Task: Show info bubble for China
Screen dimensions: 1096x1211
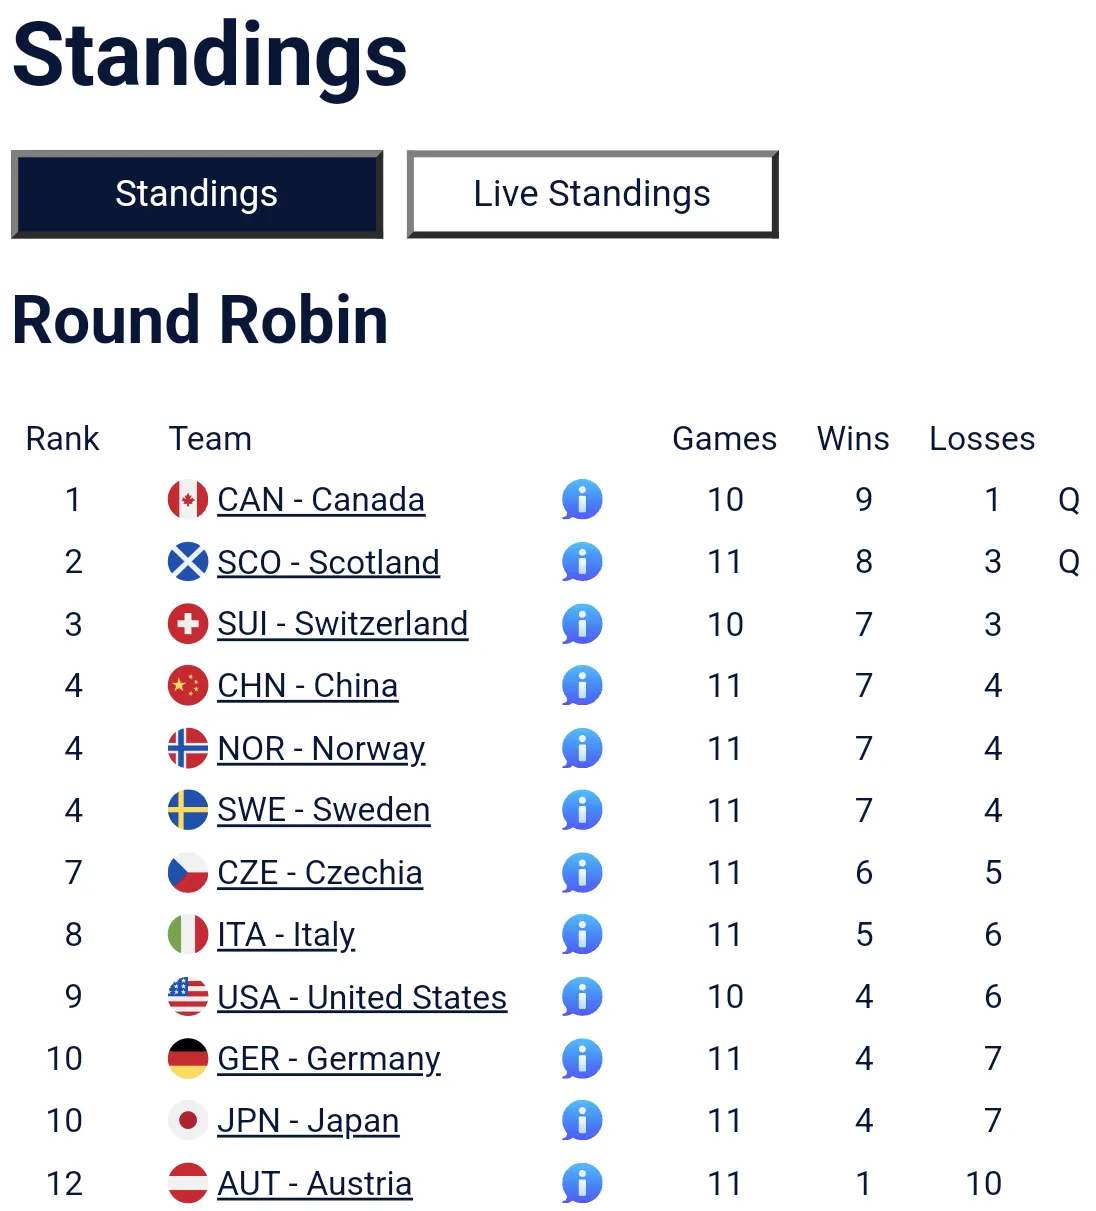Action: [x=582, y=686]
